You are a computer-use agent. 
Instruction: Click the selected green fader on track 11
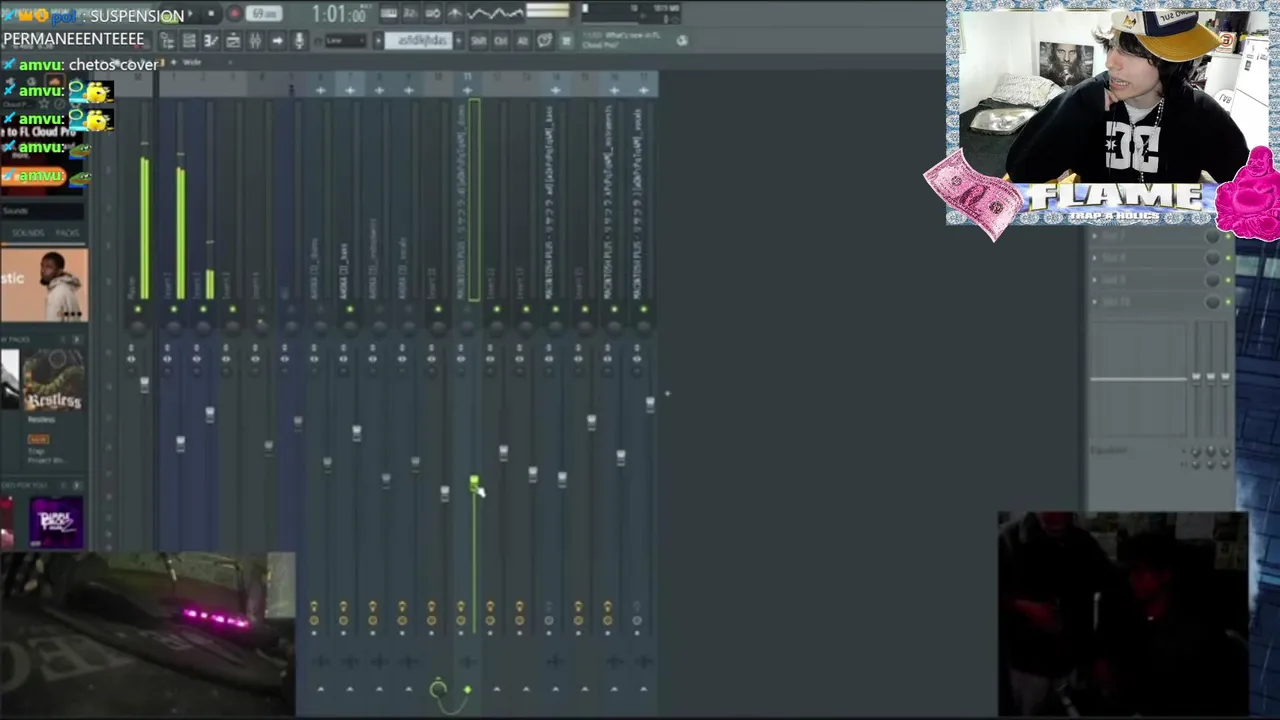[x=474, y=484]
